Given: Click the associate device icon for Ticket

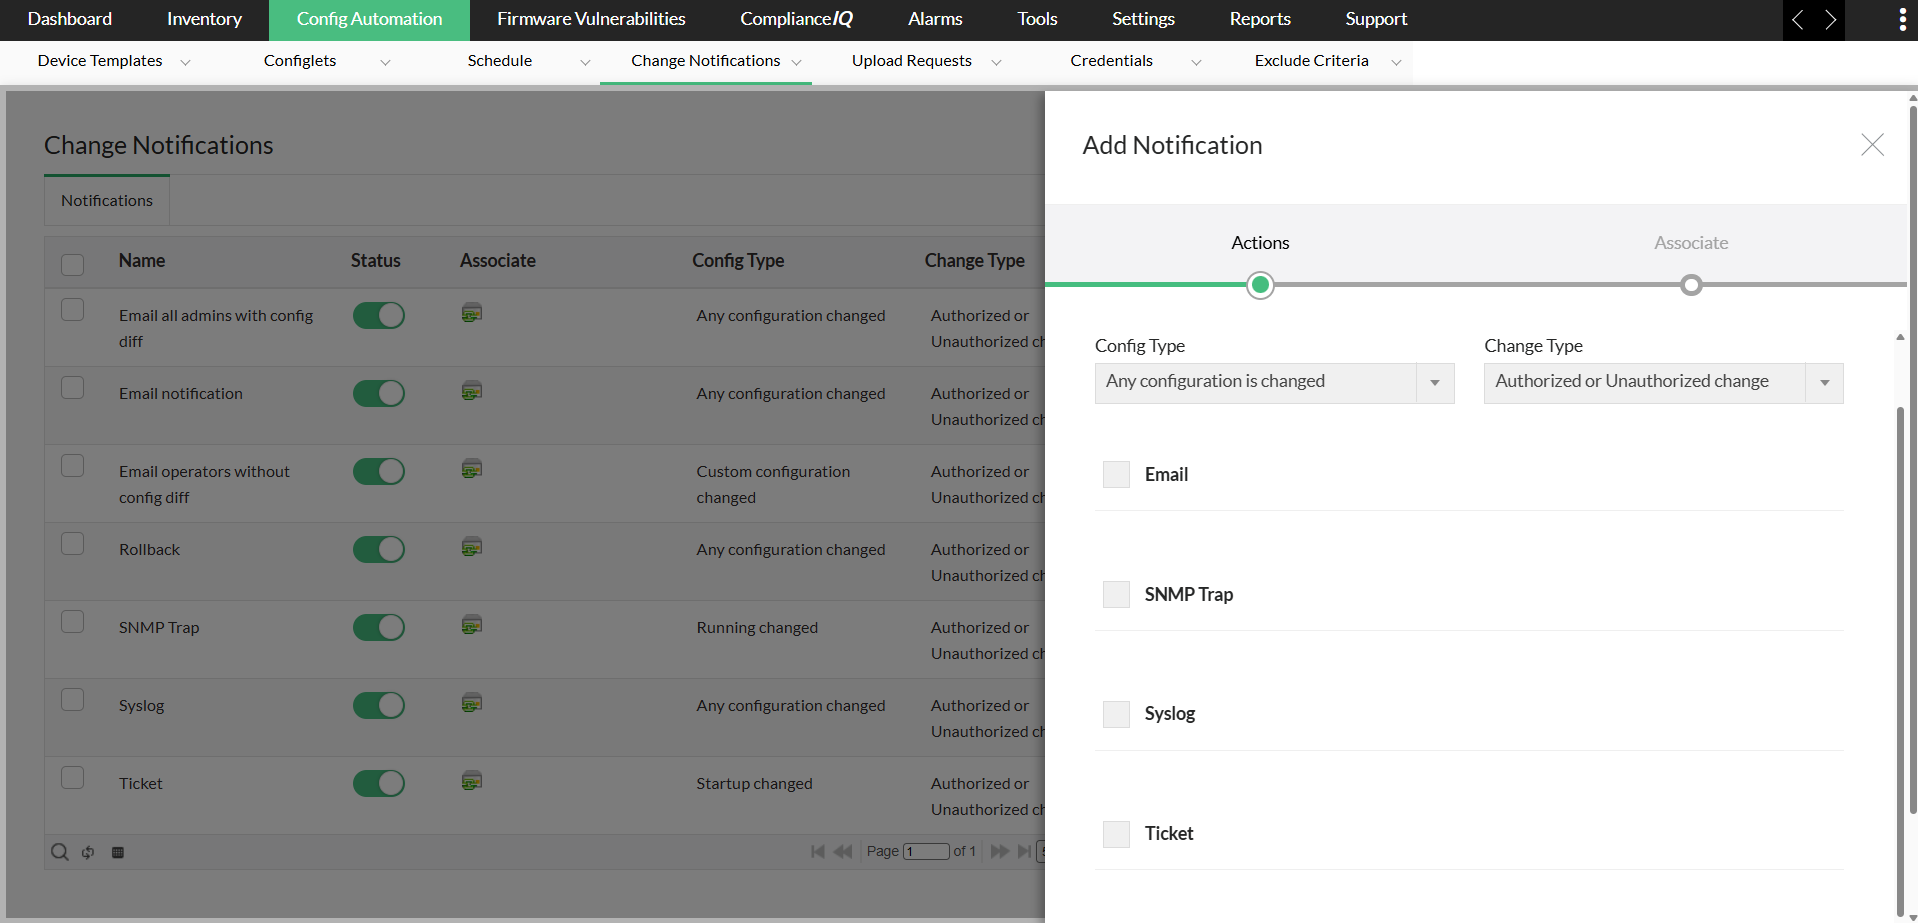Looking at the screenshot, I should (472, 781).
